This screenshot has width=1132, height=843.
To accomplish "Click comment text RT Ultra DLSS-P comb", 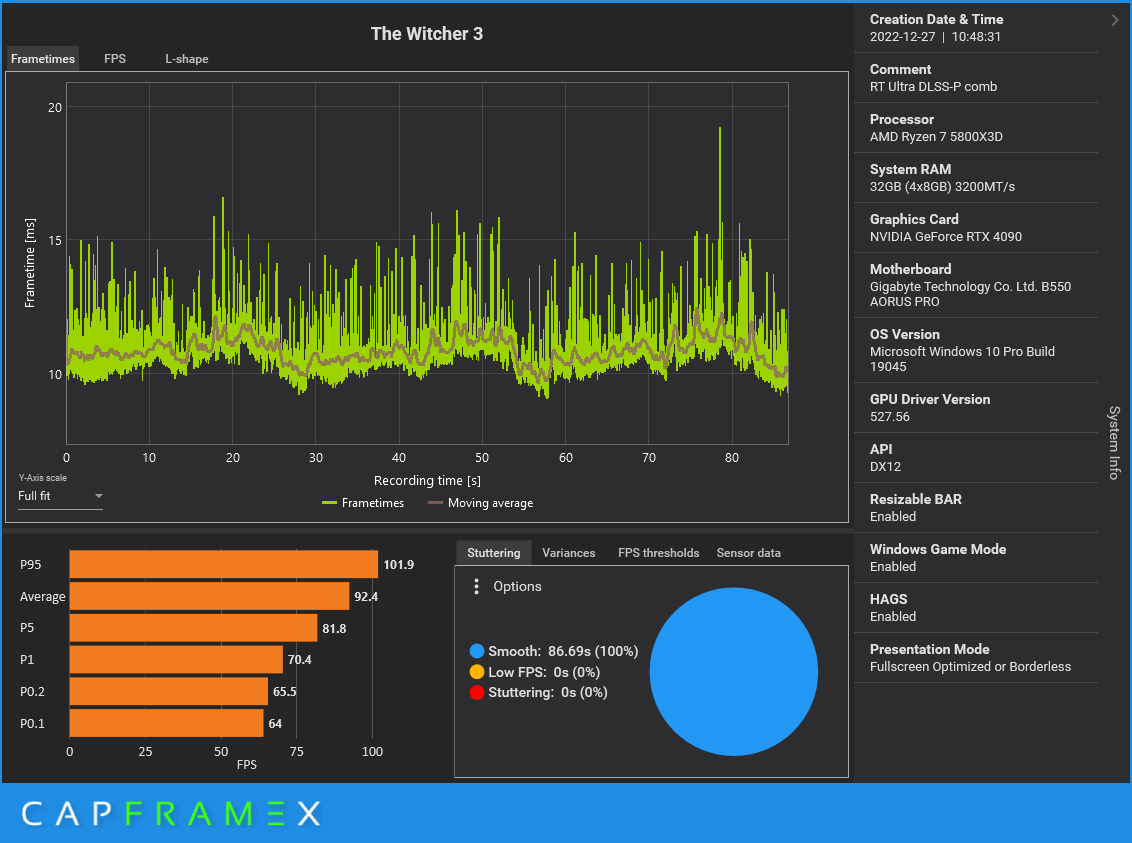I will (933, 87).
